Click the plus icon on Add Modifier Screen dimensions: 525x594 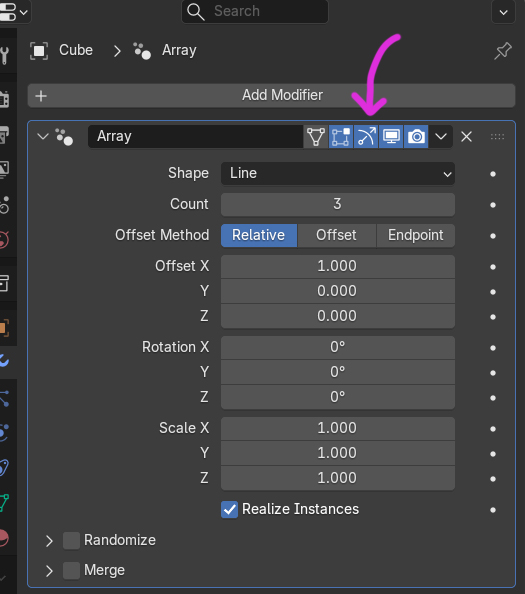tap(41, 96)
